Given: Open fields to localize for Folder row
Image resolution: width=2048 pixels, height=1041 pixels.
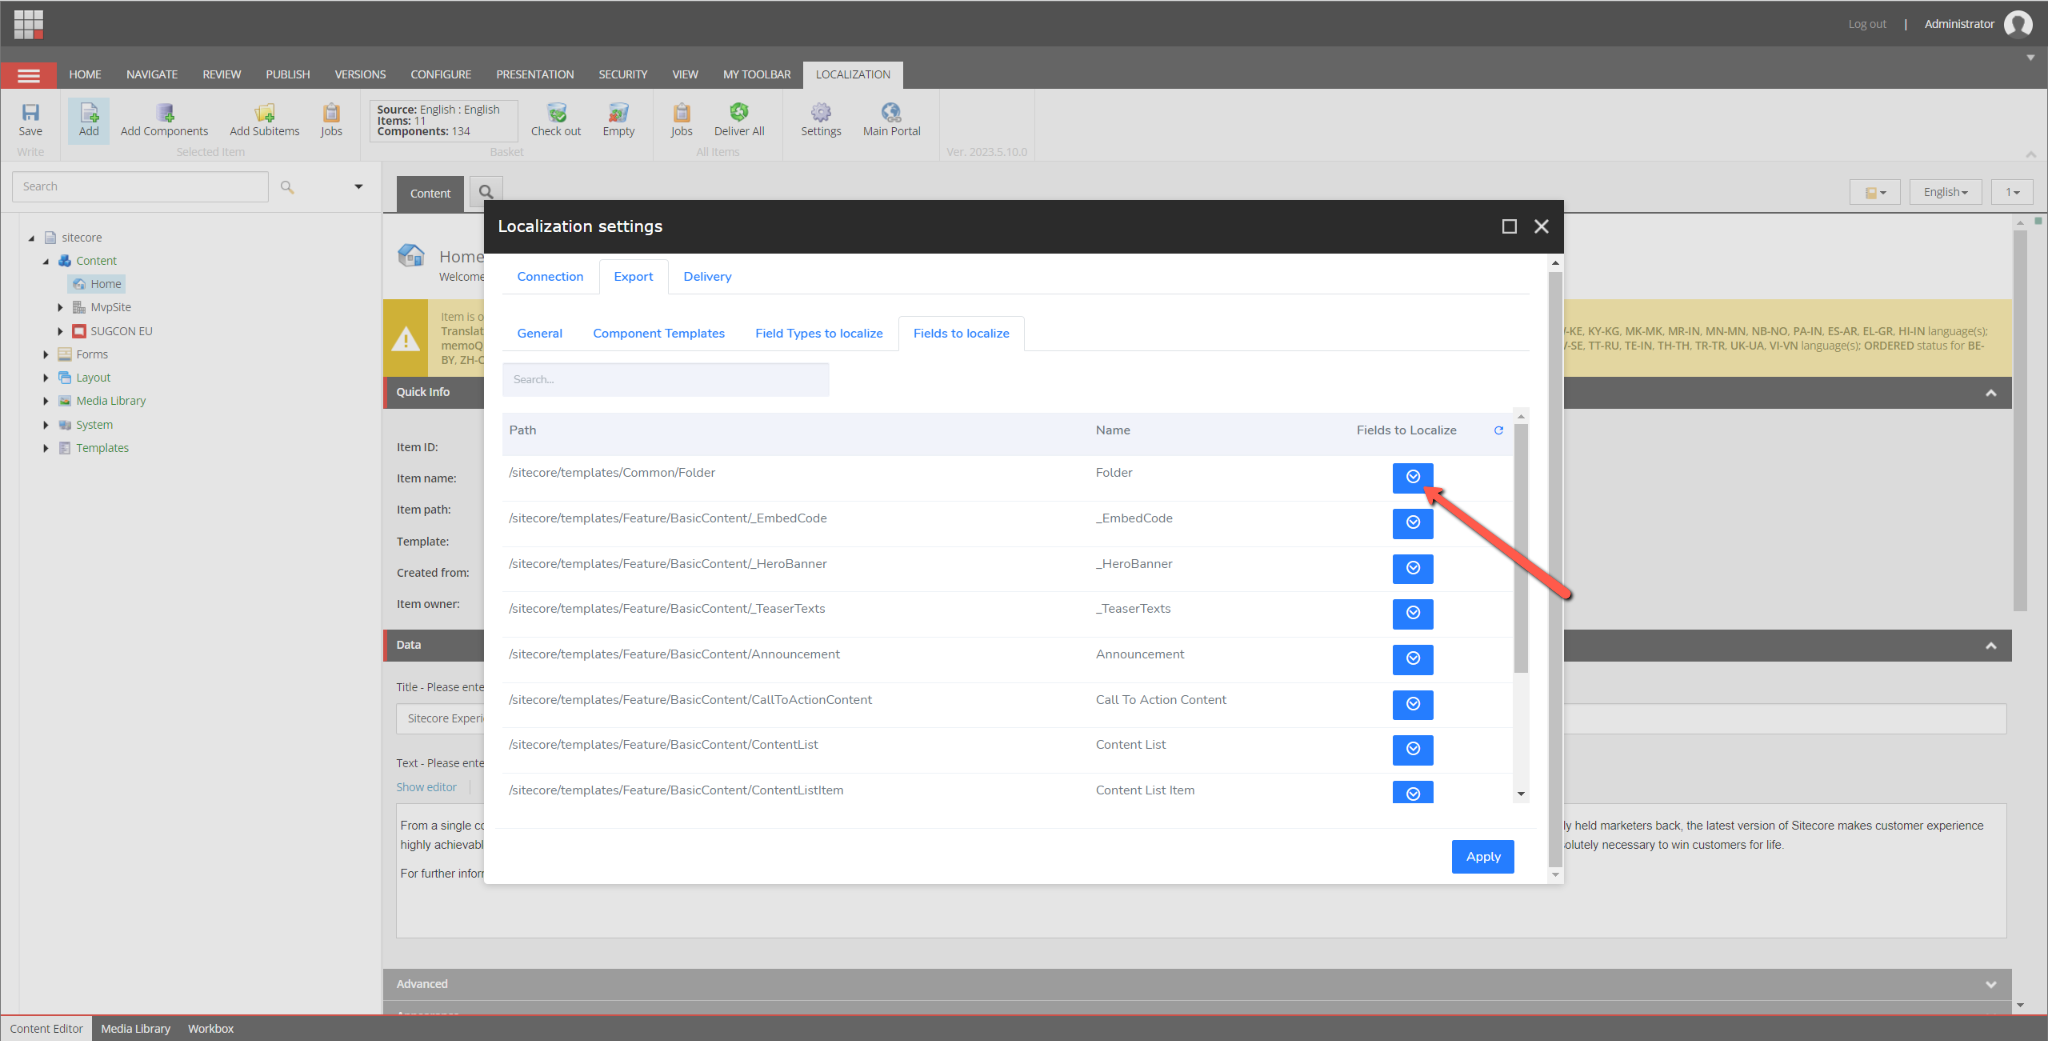Looking at the screenshot, I should 1412,478.
